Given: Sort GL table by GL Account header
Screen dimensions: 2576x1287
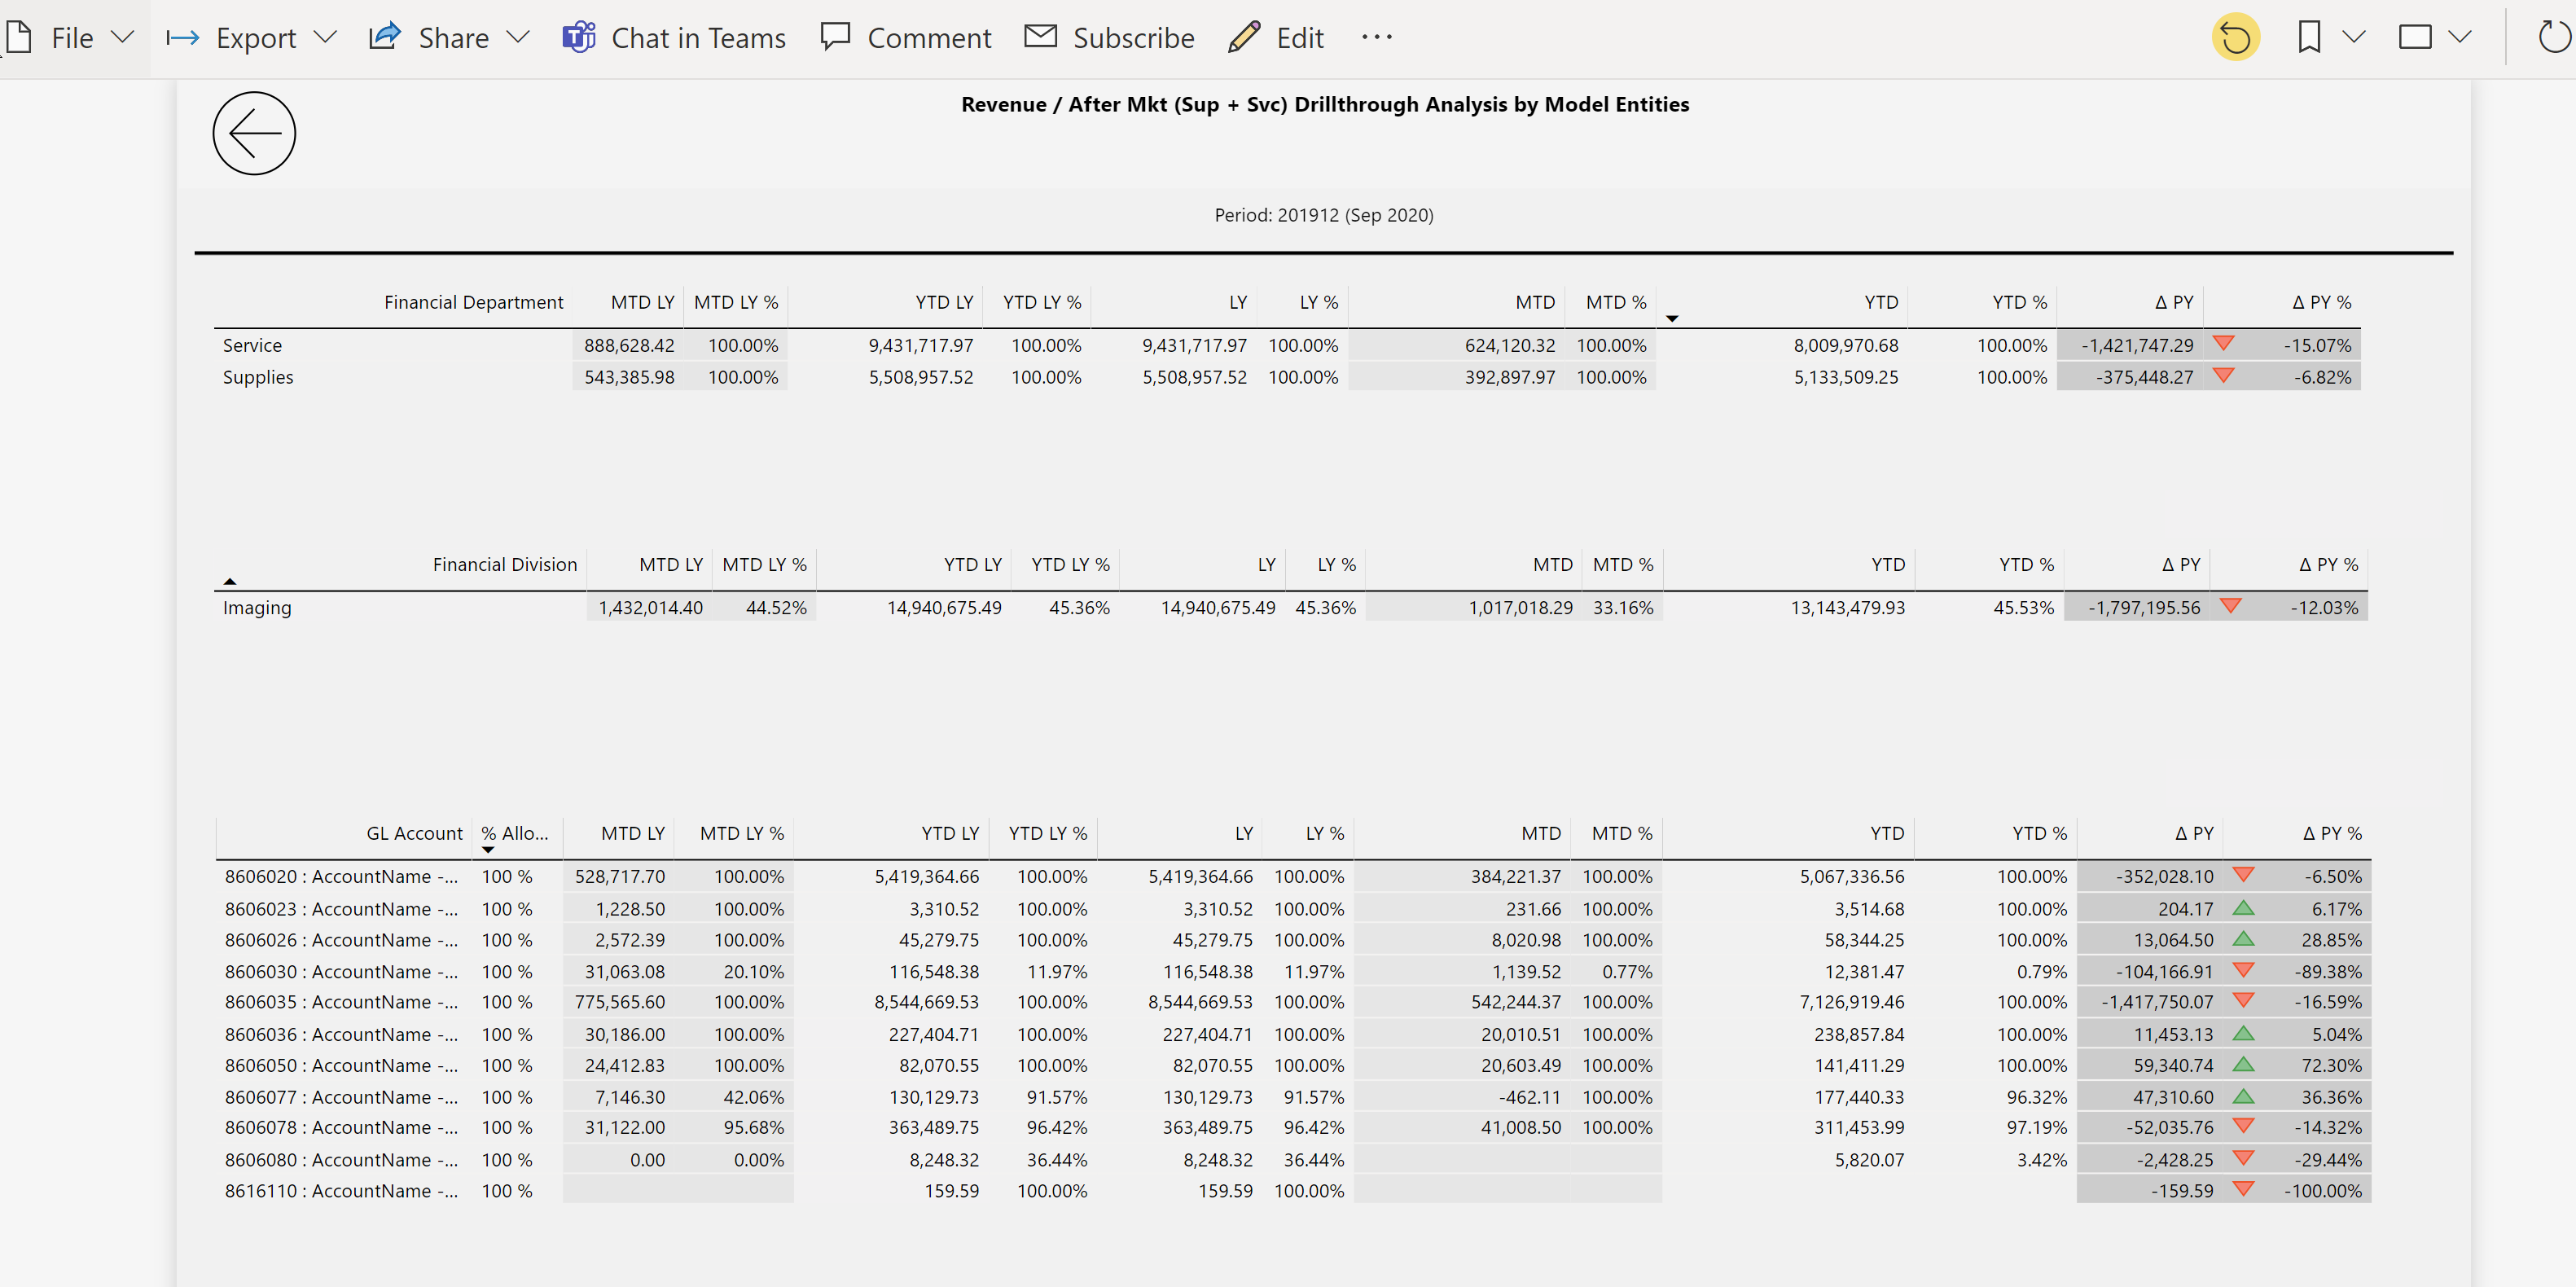Looking at the screenshot, I should [414, 833].
